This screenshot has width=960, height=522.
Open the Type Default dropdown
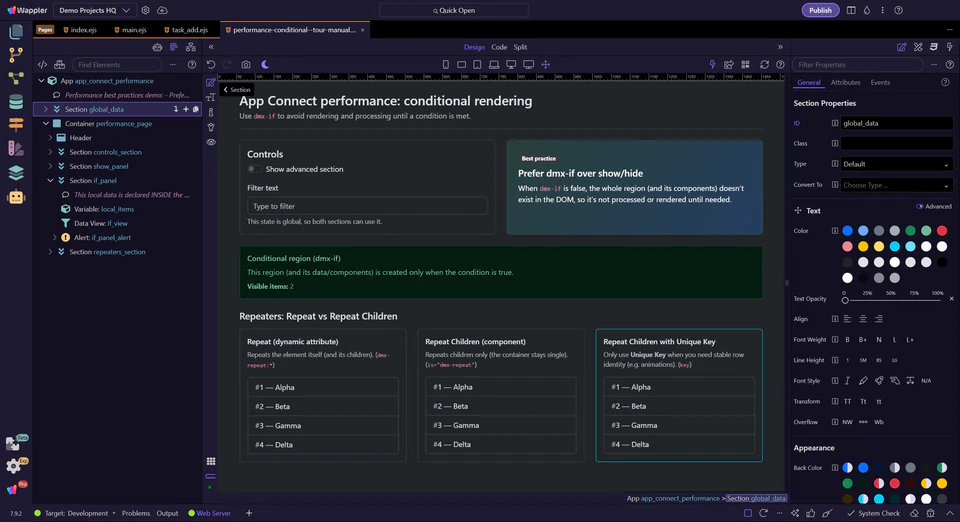click(x=896, y=164)
